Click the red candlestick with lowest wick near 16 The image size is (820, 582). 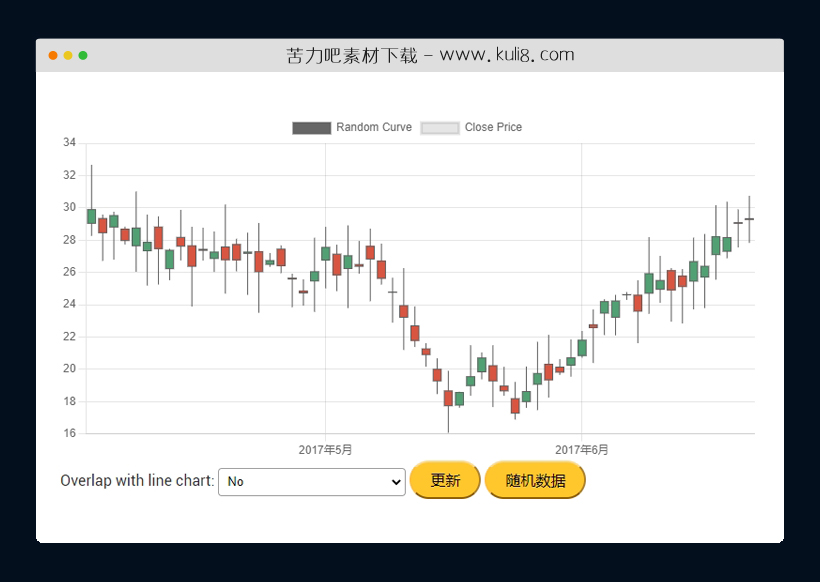point(448,398)
